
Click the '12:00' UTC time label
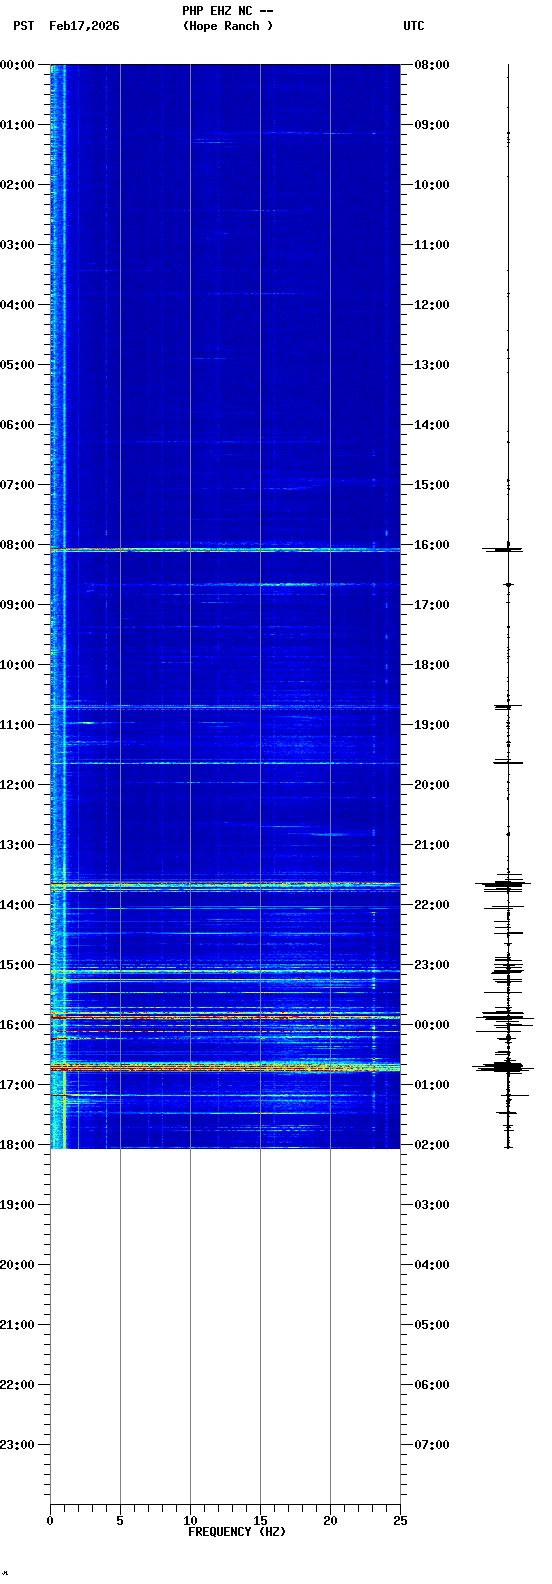click(432, 305)
